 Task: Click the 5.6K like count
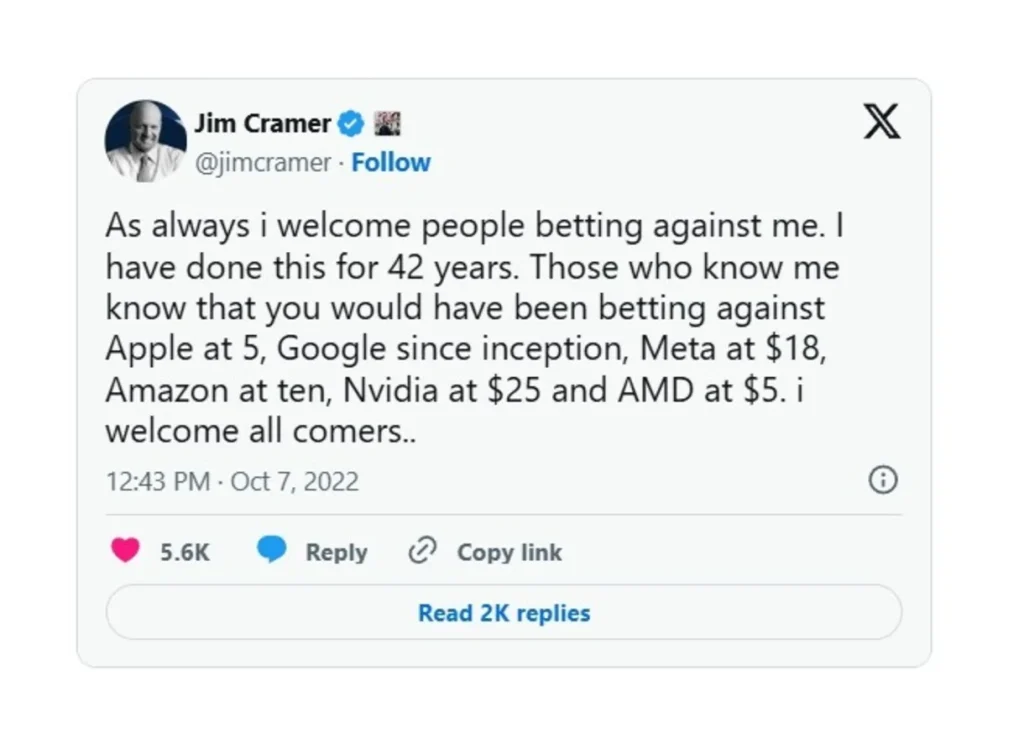[185, 552]
